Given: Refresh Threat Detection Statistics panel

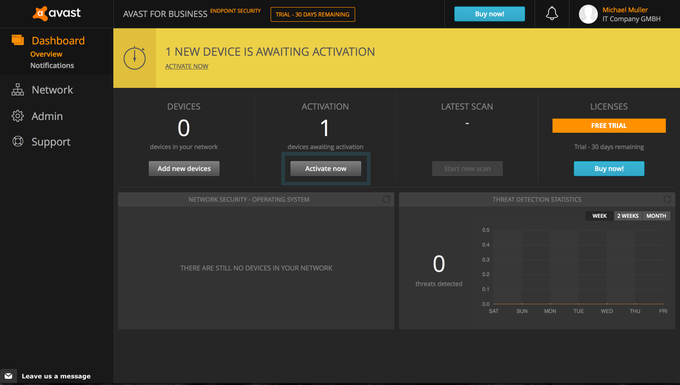Looking at the screenshot, I should point(667,199).
